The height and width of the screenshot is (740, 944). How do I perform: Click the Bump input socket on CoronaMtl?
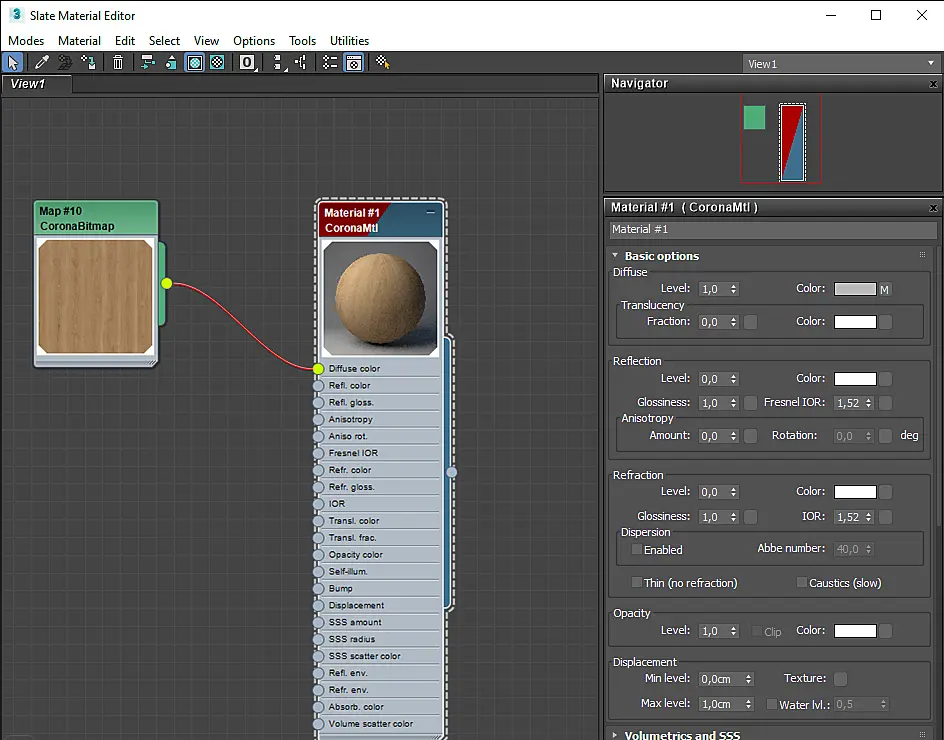coord(318,588)
